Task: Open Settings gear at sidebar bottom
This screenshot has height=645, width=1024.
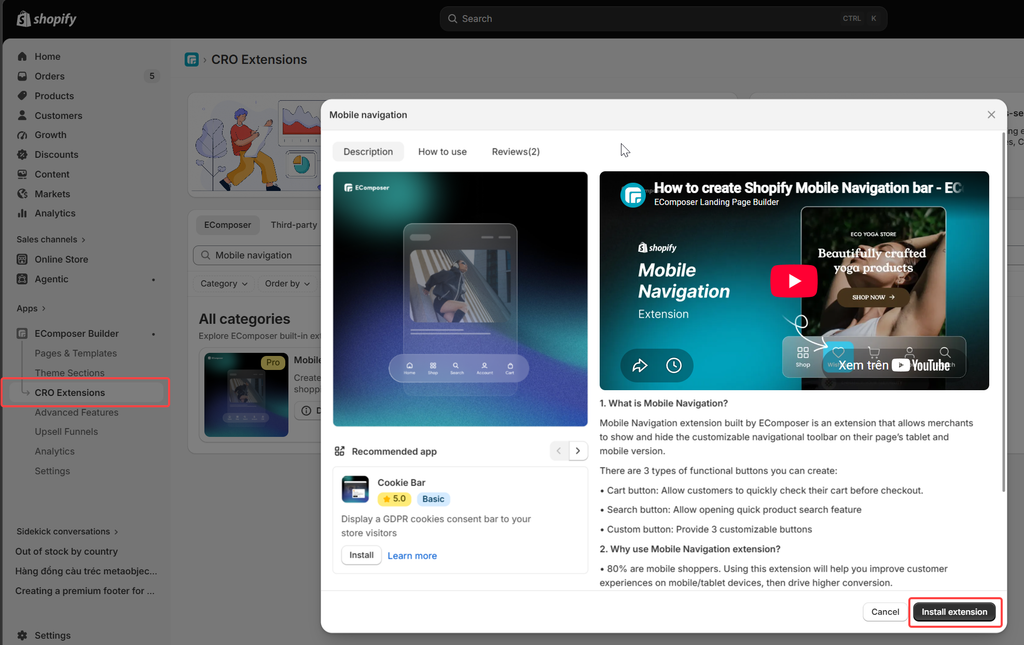Action: (22, 635)
